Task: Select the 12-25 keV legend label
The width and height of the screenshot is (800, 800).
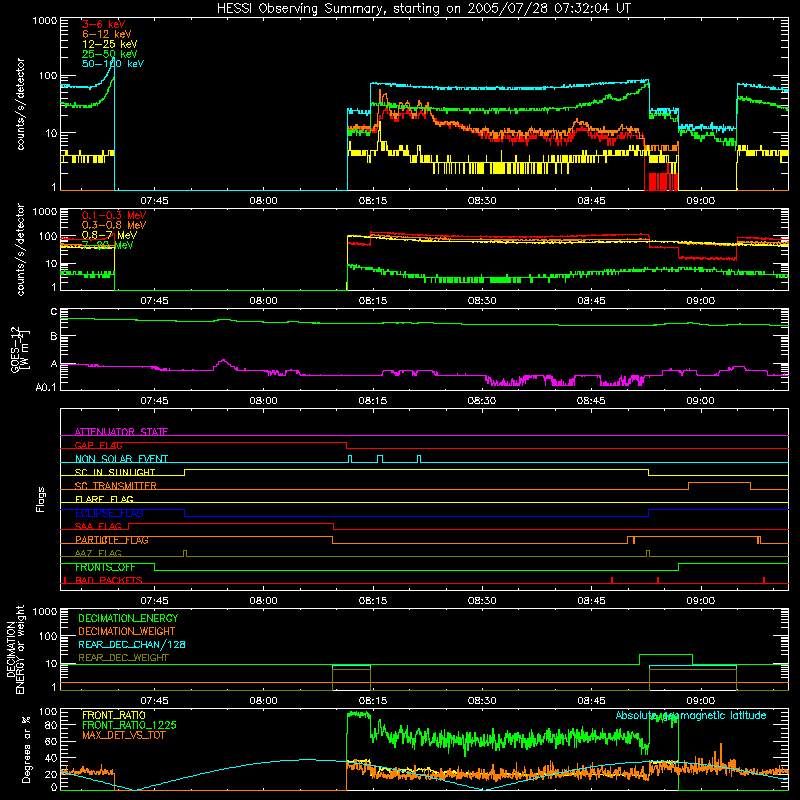Action: 109,44
